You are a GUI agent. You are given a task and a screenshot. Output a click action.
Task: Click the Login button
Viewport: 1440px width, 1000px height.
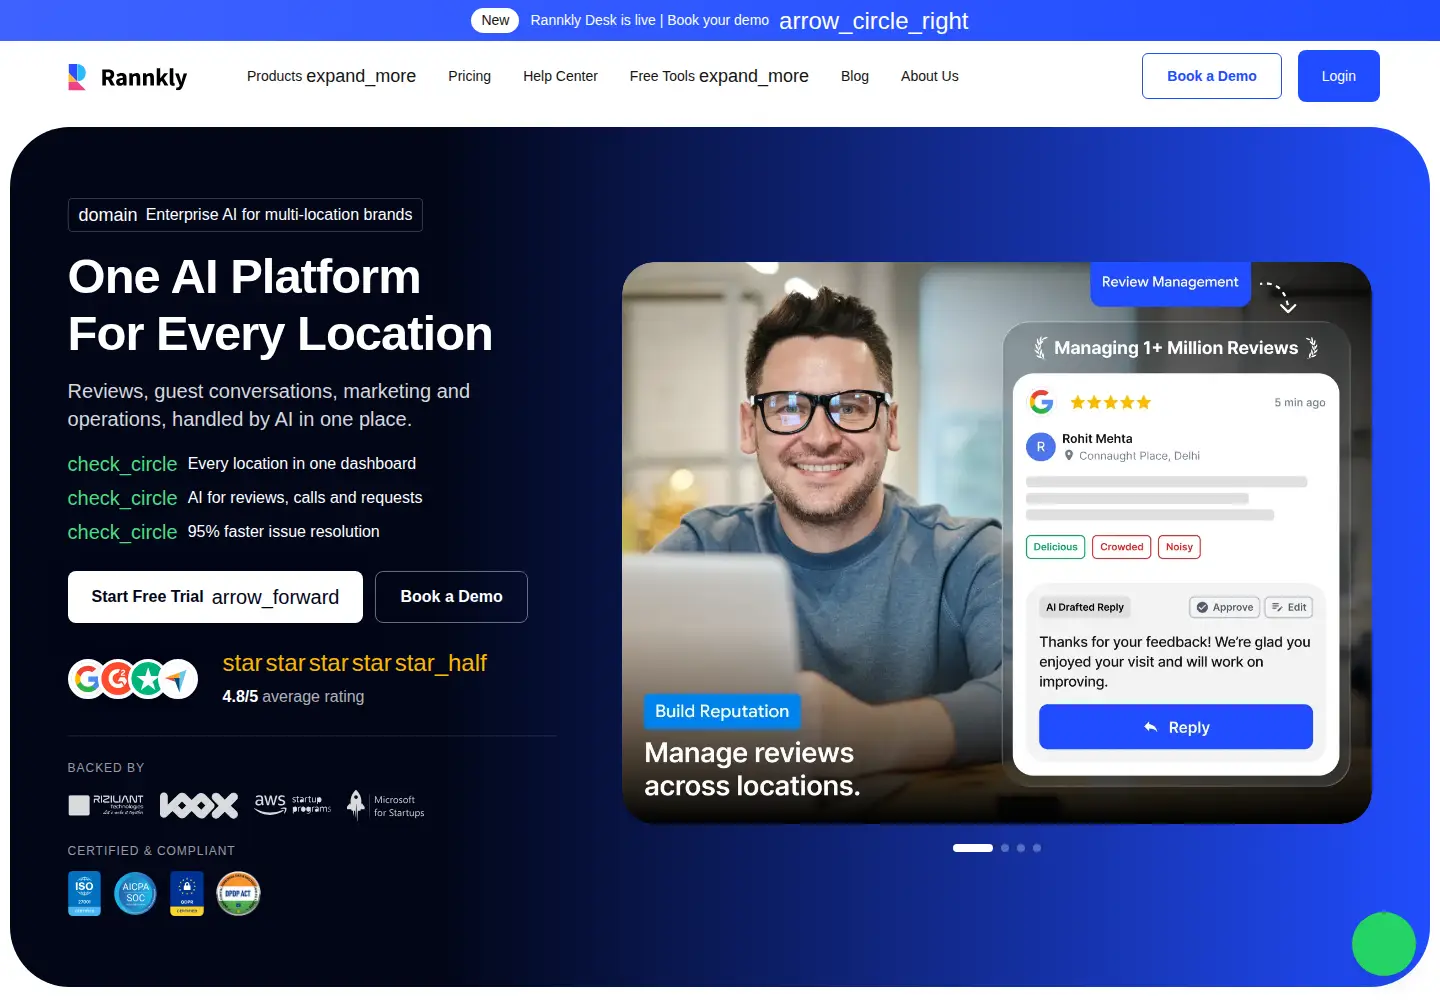click(x=1338, y=76)
